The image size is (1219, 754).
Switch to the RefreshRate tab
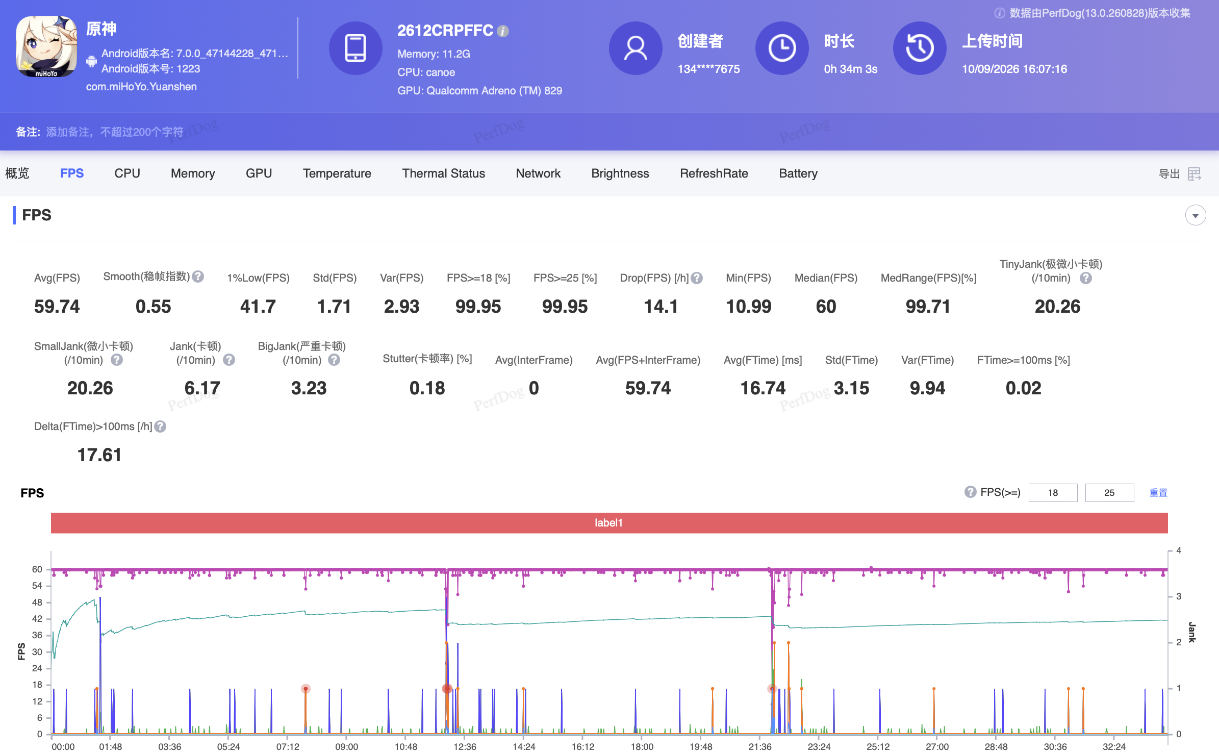click(x=714, y=173)
